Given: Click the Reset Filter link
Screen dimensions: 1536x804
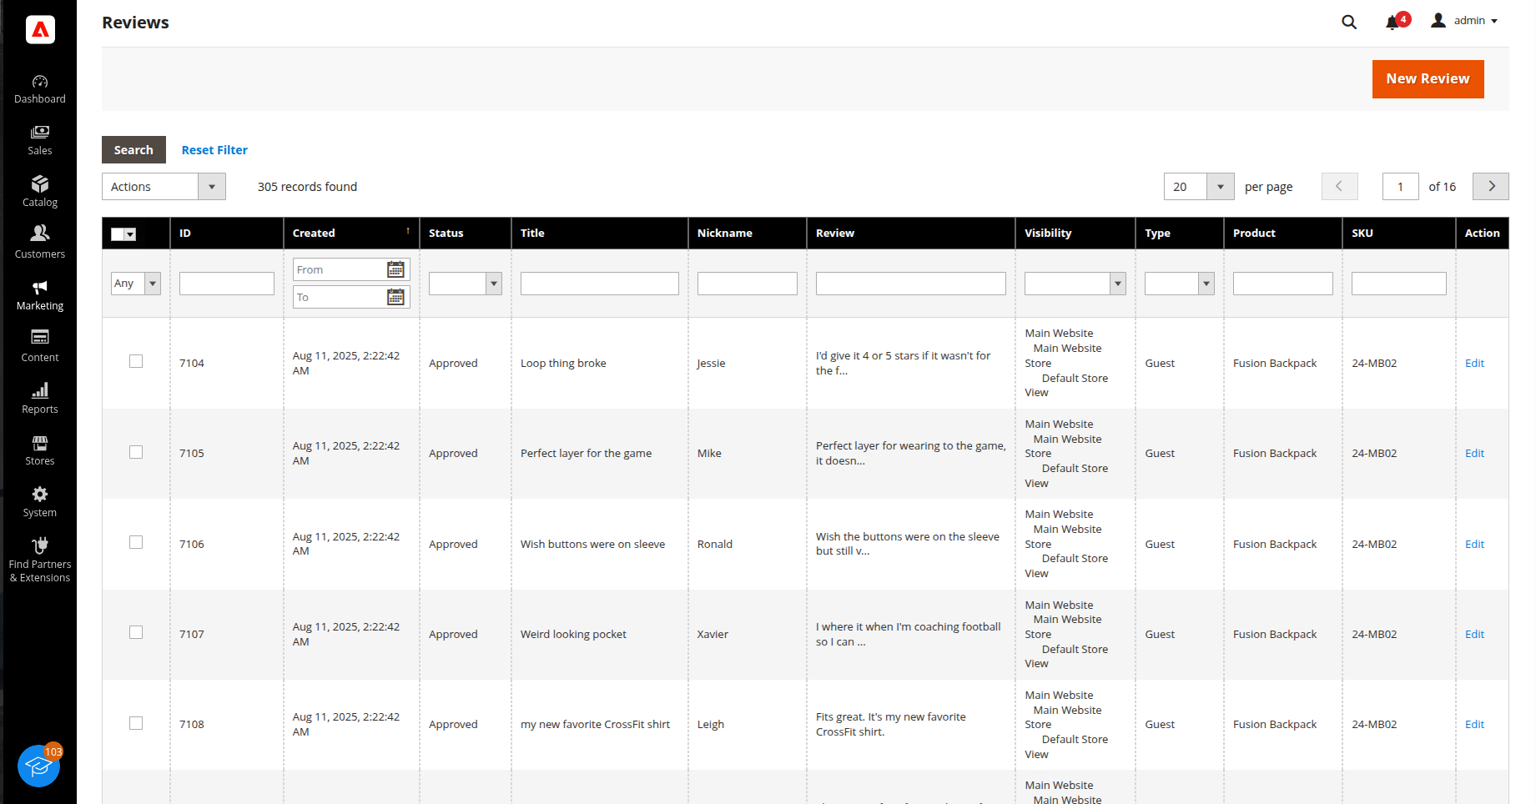Looking at the screenshot, I should tap(214, 150).
